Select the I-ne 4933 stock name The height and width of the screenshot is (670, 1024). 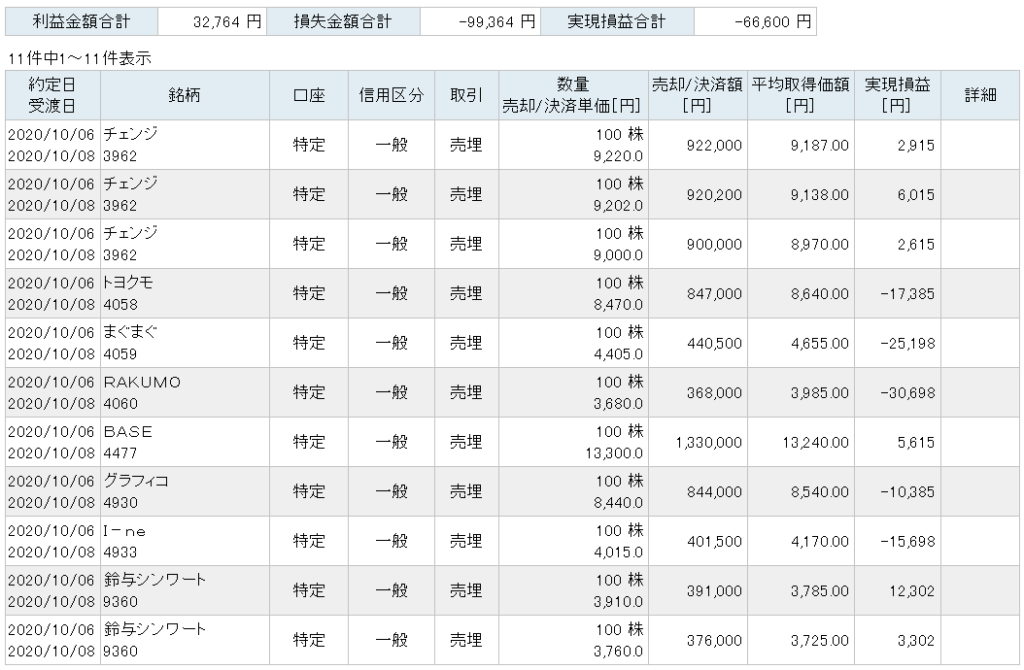click(185, 541)
